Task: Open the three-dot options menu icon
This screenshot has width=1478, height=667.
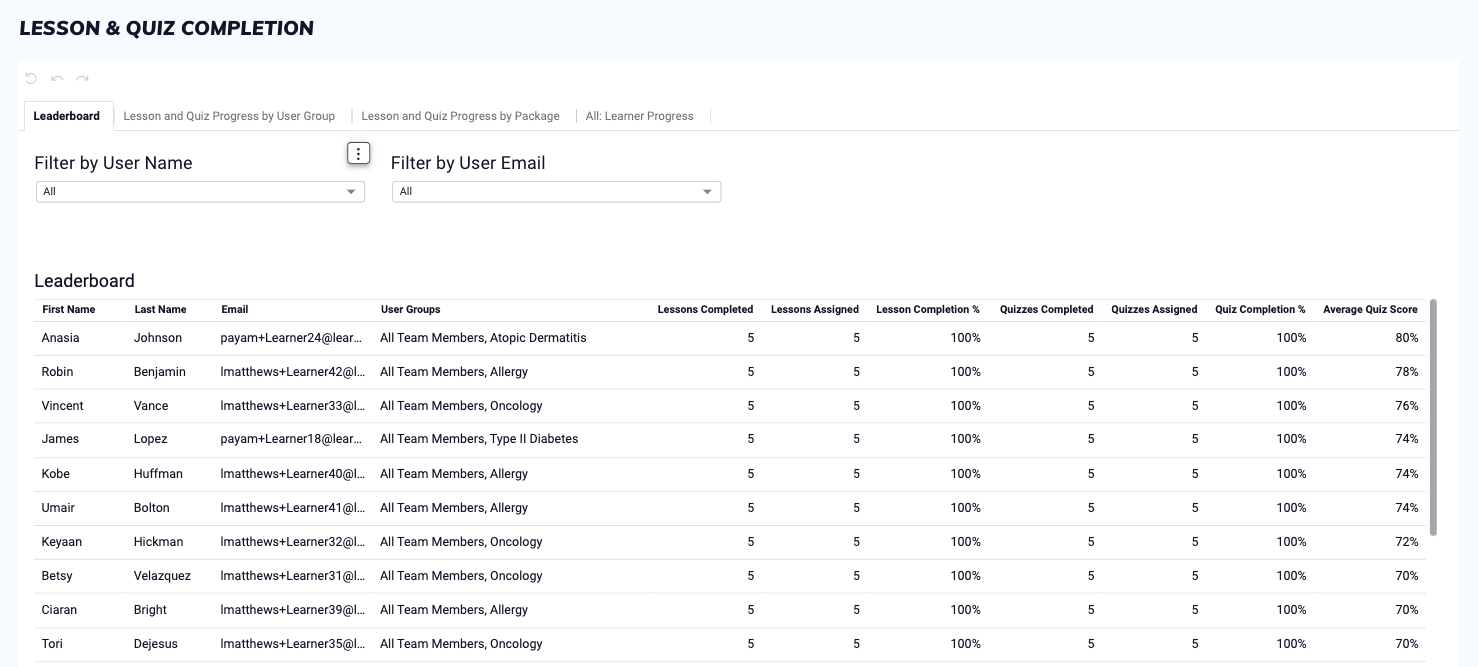Action: click(x=359, y=153)
